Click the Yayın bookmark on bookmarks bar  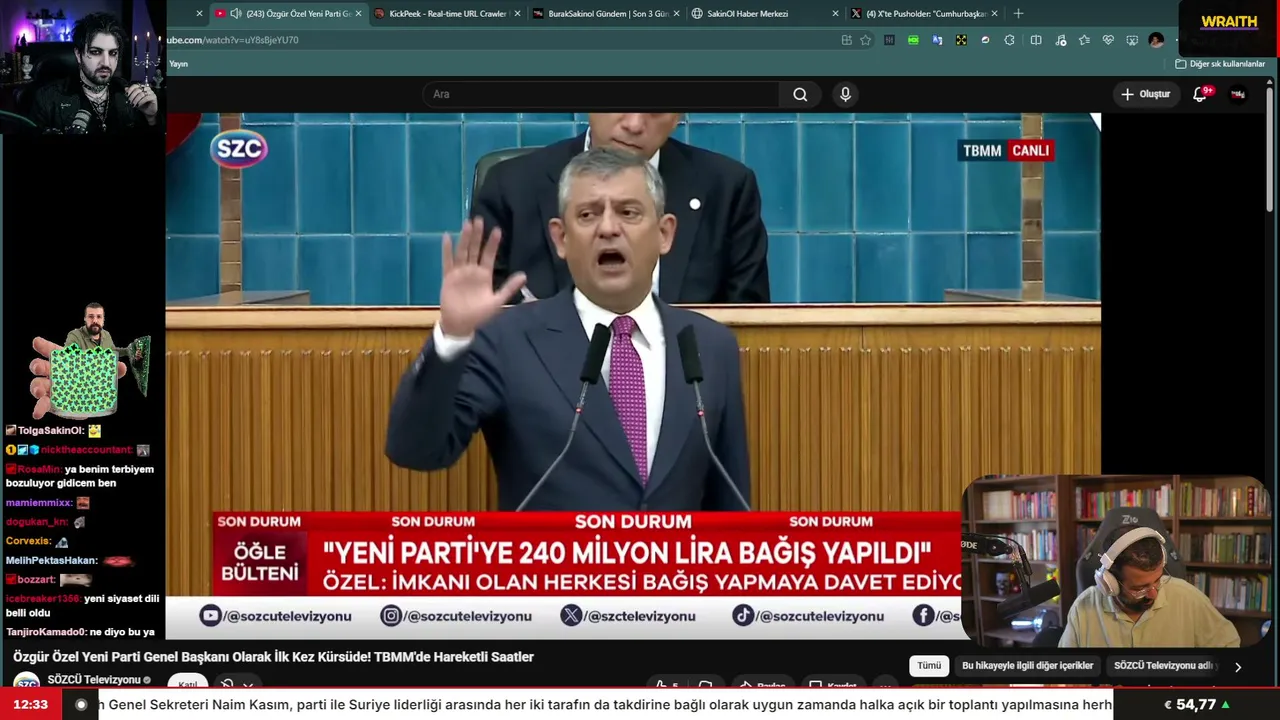pyautogui.click(x=178, y=64)
